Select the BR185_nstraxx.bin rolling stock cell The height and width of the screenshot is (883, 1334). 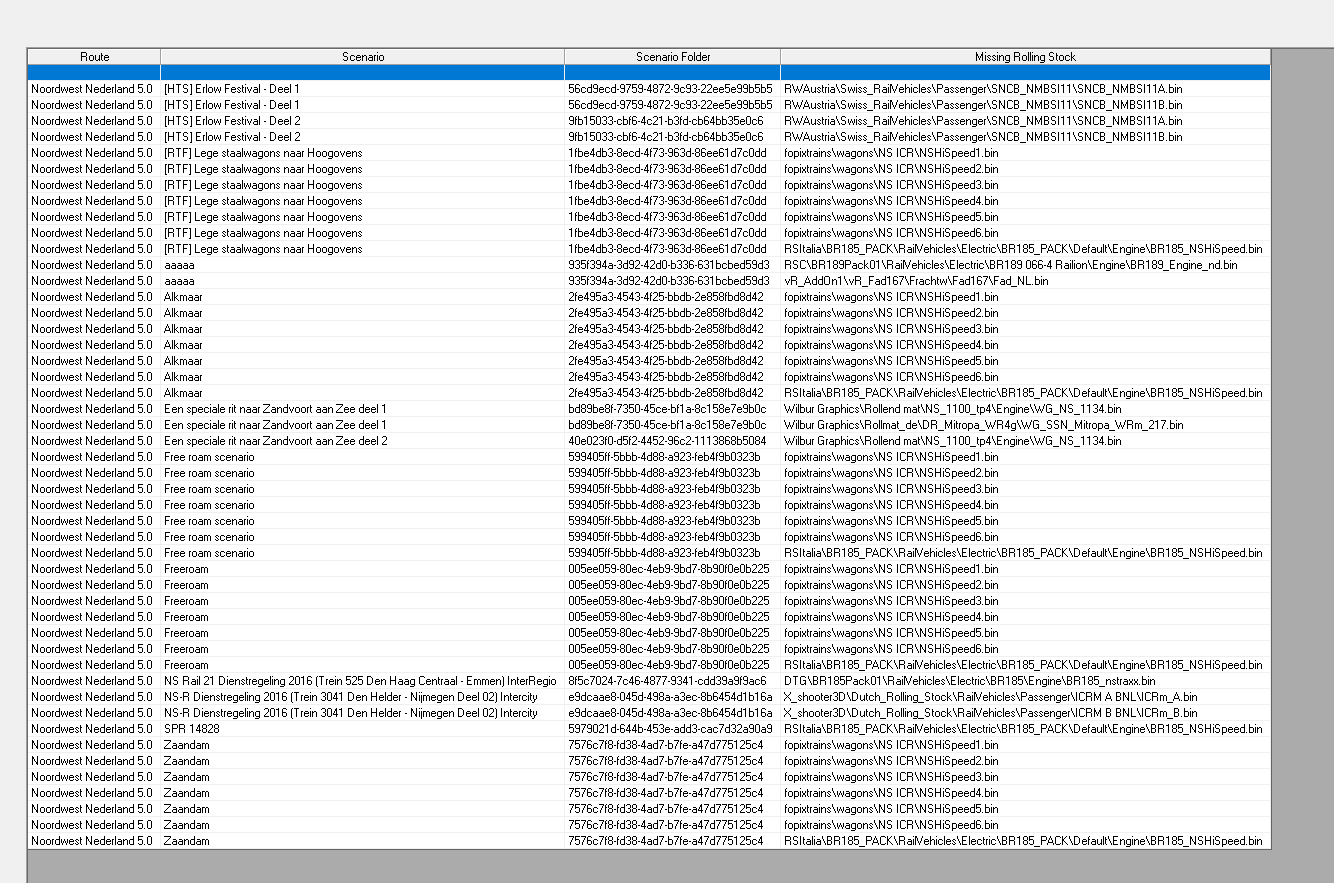[983, 681]
